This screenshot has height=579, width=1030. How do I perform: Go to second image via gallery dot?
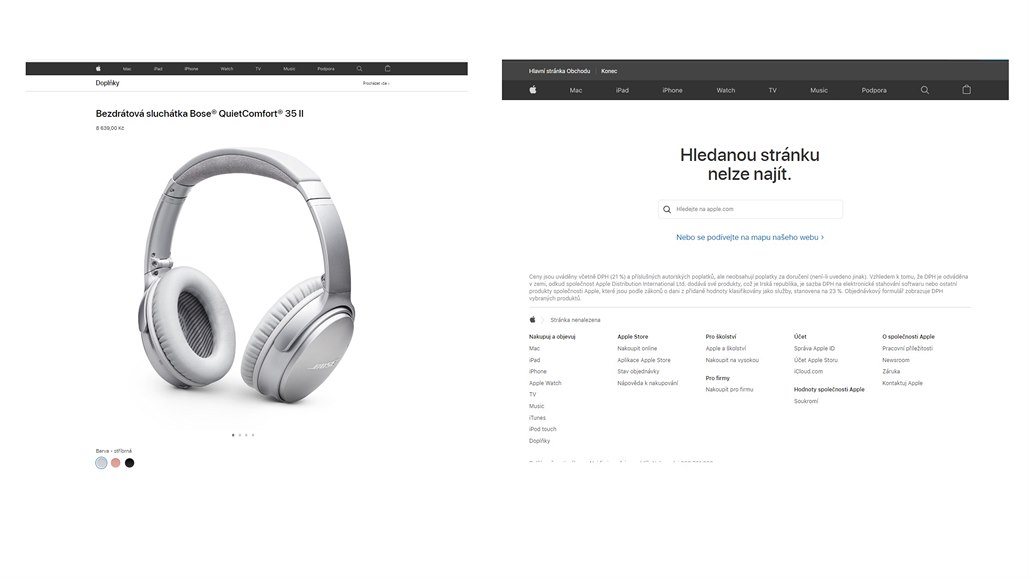click(x=240, y=435)
